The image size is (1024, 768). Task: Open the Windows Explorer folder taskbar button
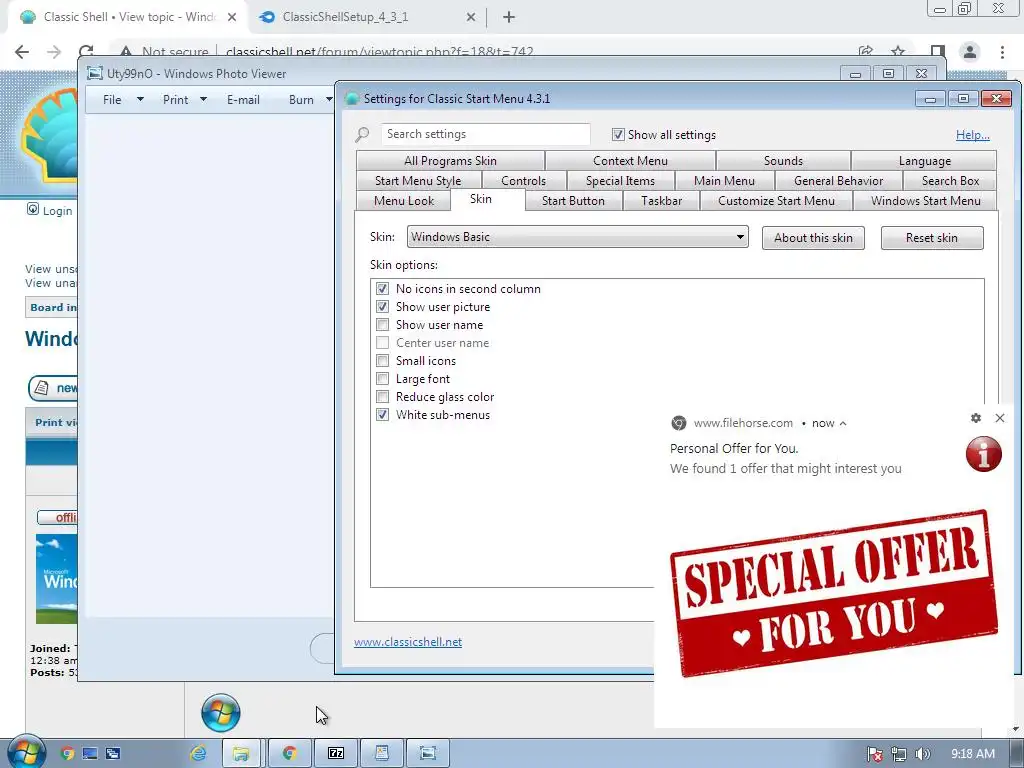point(241,754)
